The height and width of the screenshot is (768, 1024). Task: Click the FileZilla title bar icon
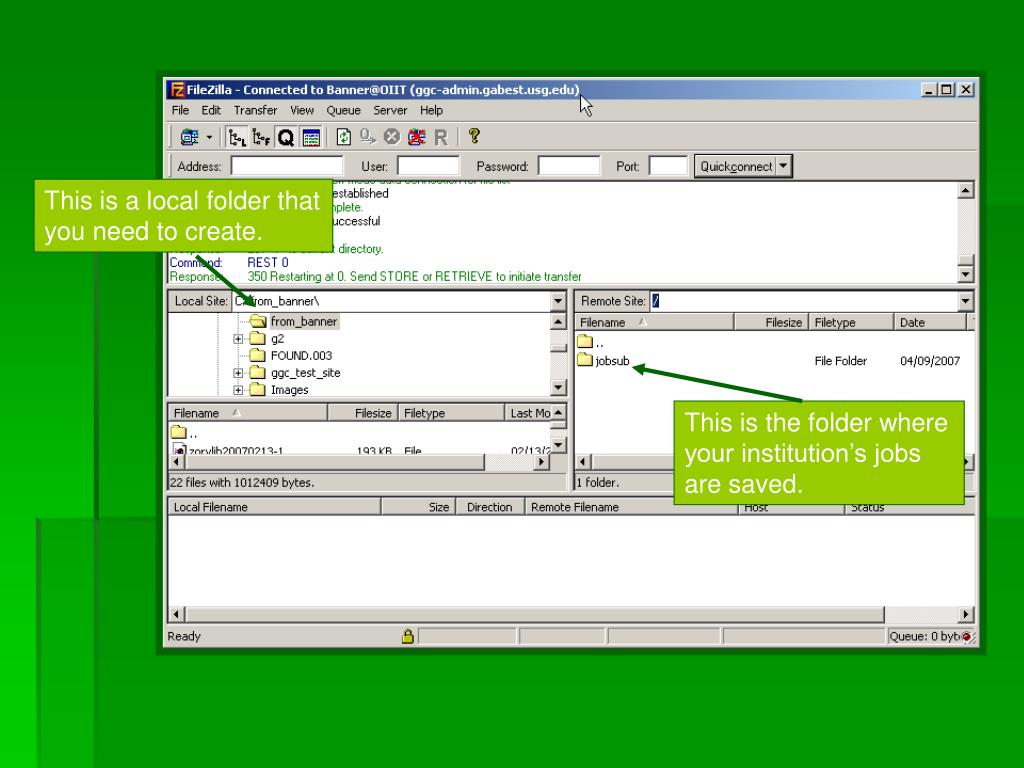click(176, 89)
